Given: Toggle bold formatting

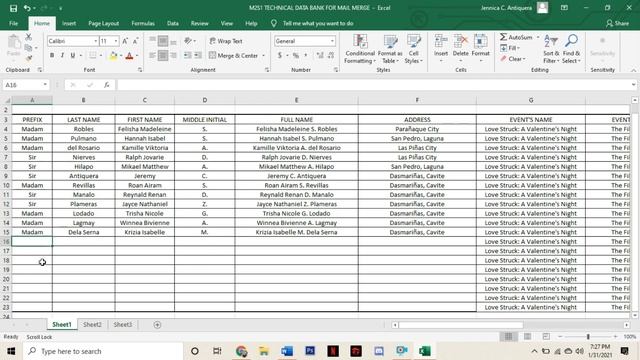Looking at the screenshot, I should 52,55.
